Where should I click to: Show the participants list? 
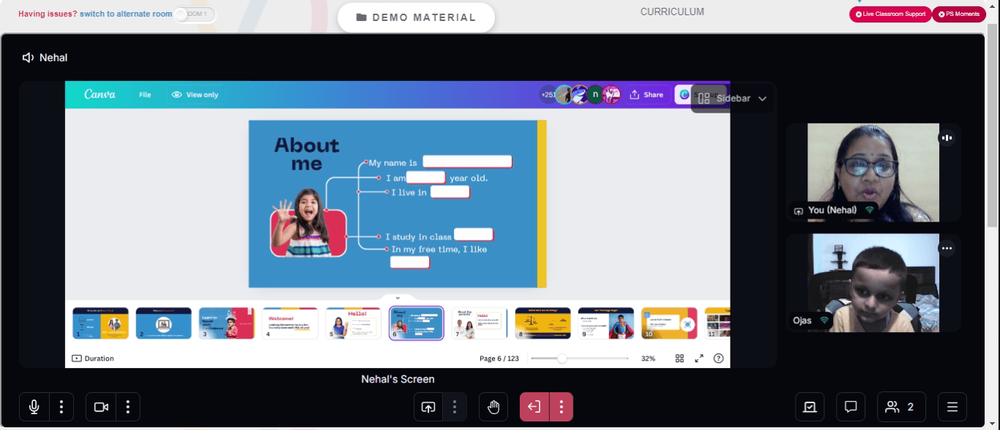click(x=901, y=406)
